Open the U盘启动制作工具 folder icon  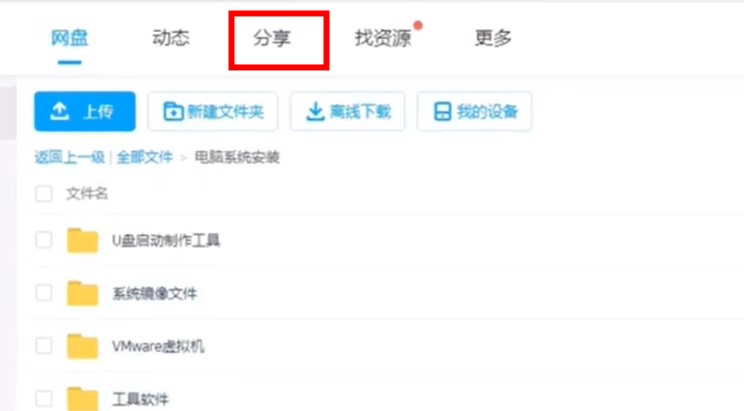tap(82, 240)
